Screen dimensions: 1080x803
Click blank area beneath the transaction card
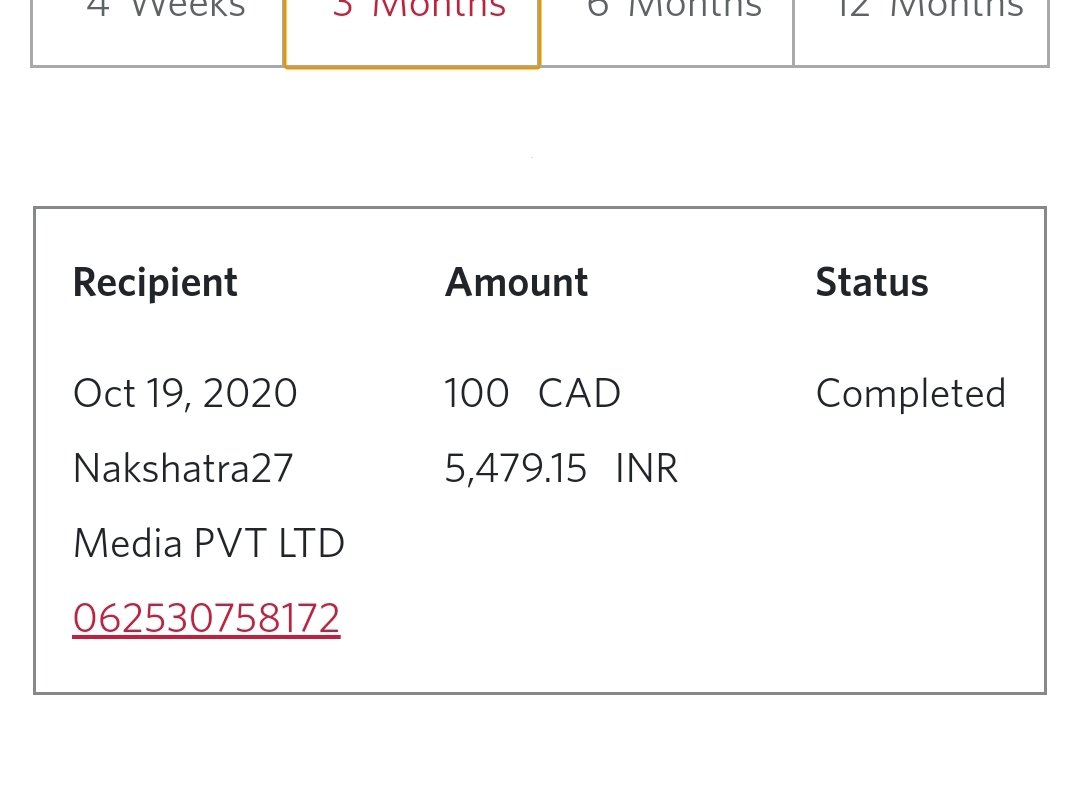(540, 749)
